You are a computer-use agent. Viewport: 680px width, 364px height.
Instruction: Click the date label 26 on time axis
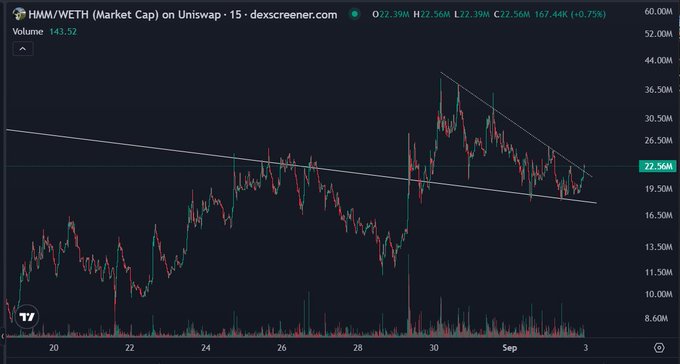[x=282, y=348]
